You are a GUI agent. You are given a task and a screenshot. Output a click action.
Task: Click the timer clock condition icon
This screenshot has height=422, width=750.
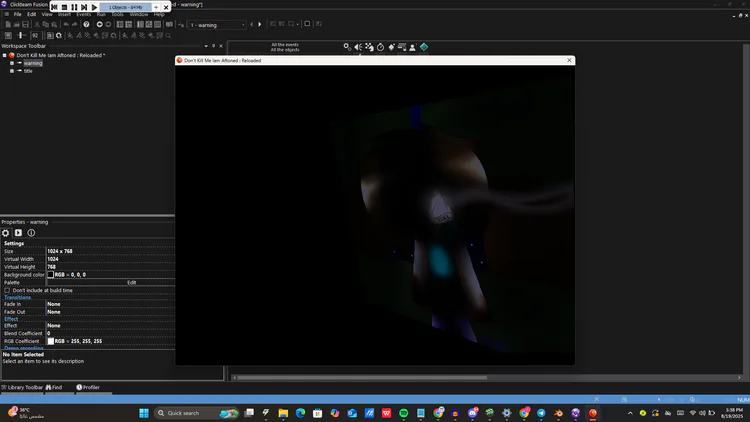[x=380, y=47]
